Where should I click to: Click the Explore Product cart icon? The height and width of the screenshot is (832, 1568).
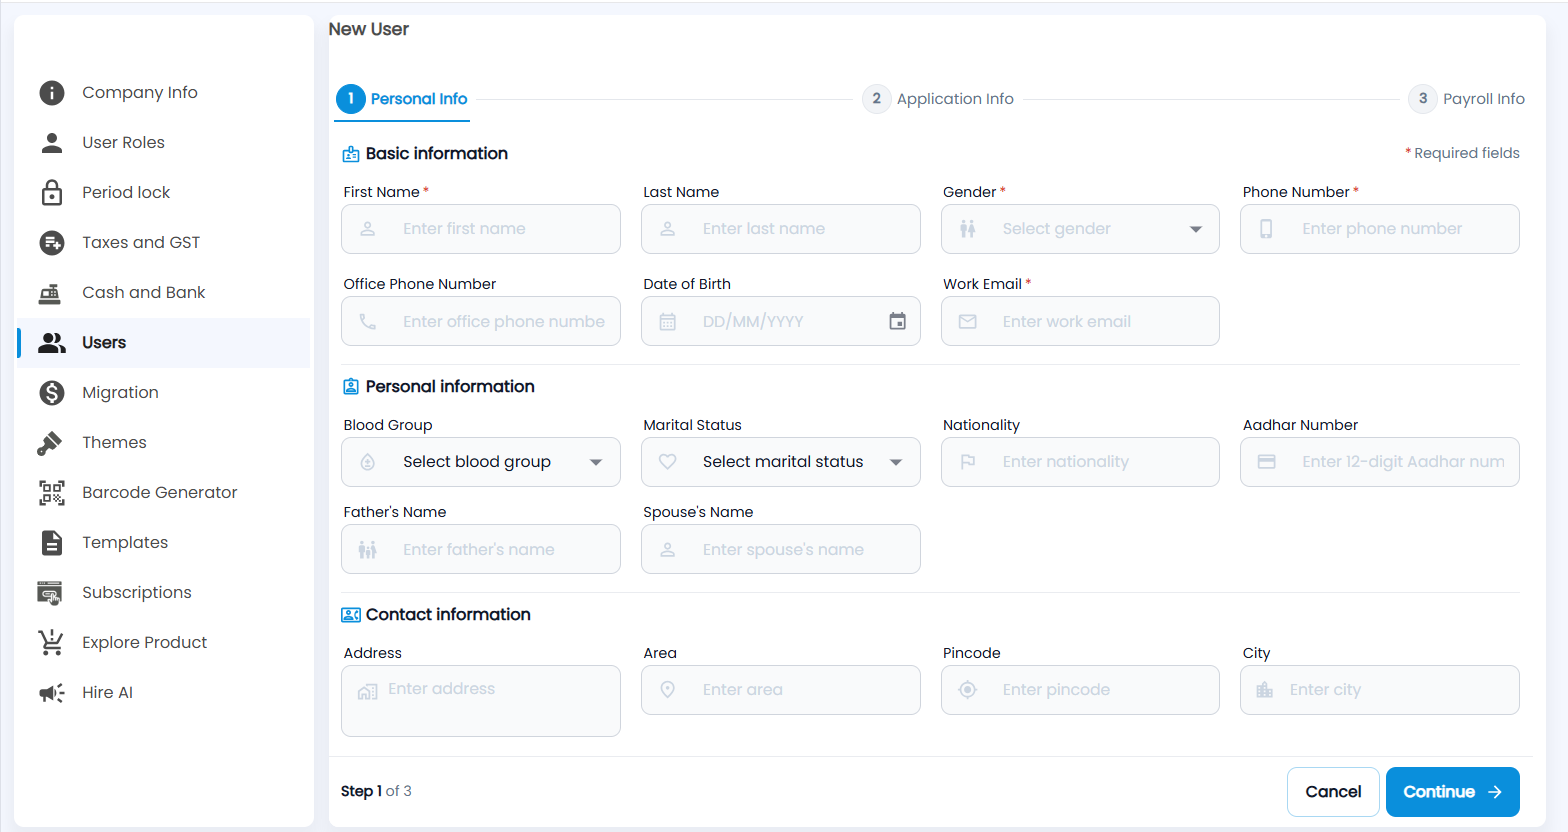pyautogui.click(x=51, y=642)
